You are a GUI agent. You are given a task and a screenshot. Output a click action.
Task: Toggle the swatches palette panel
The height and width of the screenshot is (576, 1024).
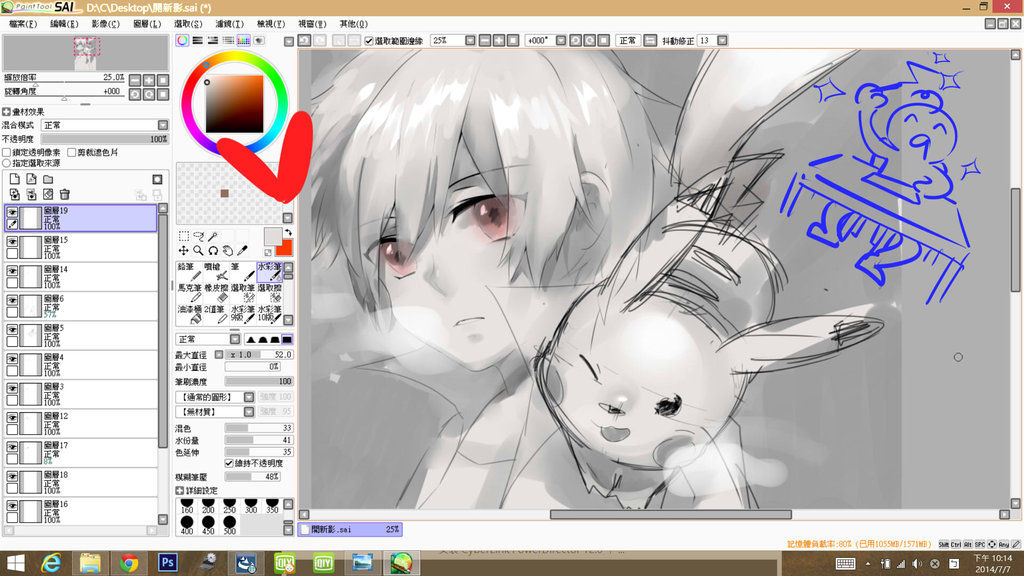point(244,40)
